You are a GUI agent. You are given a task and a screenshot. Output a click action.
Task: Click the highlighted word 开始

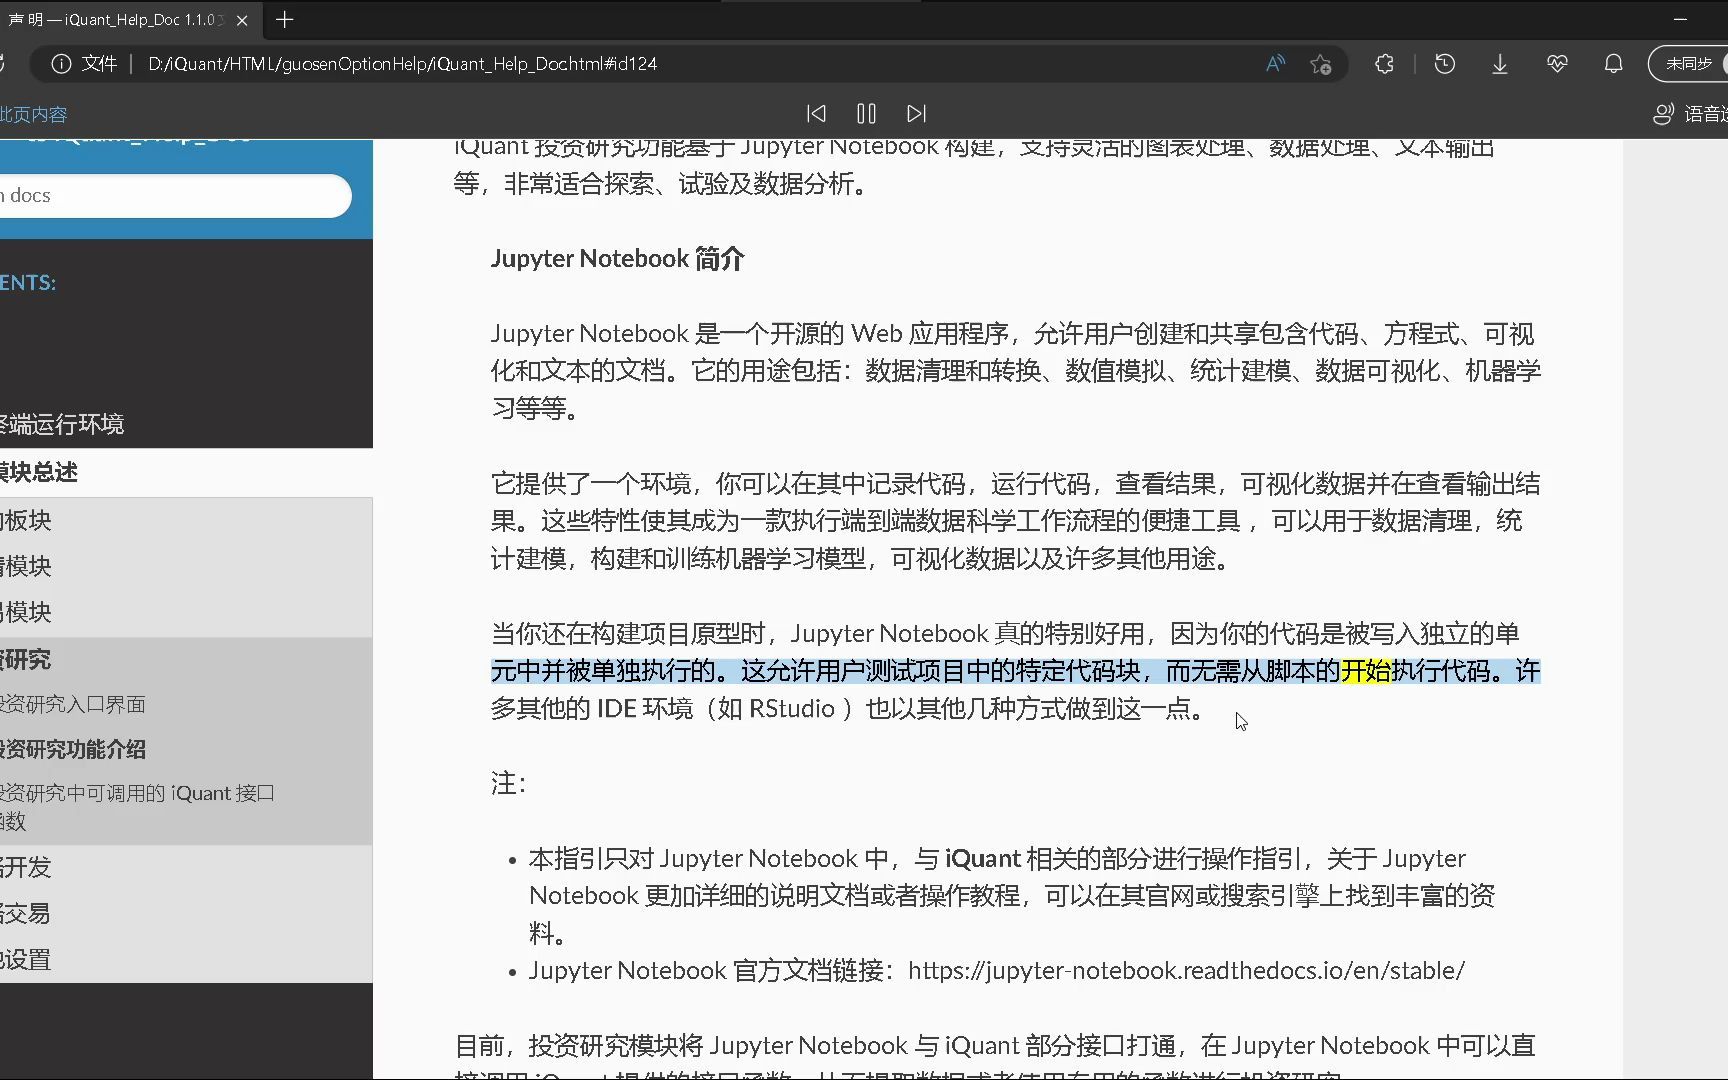pos(1365,671)
